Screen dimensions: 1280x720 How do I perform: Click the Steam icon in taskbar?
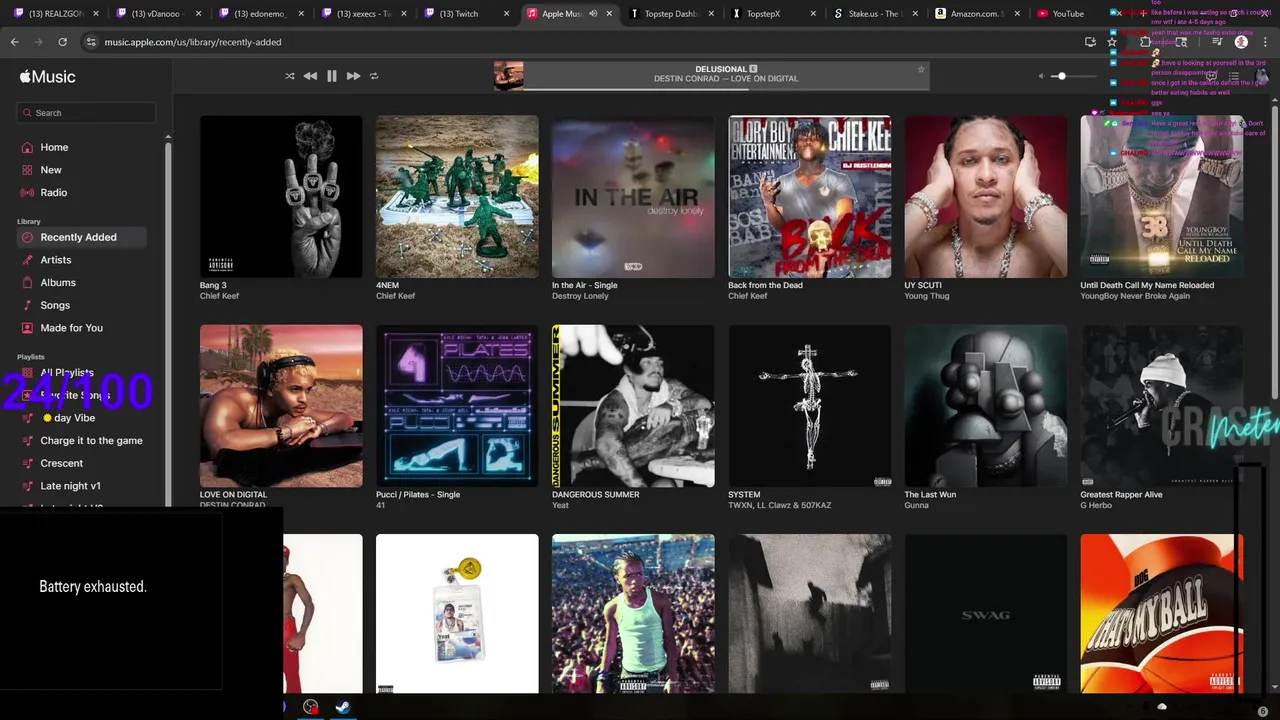(x=342, y=707)
